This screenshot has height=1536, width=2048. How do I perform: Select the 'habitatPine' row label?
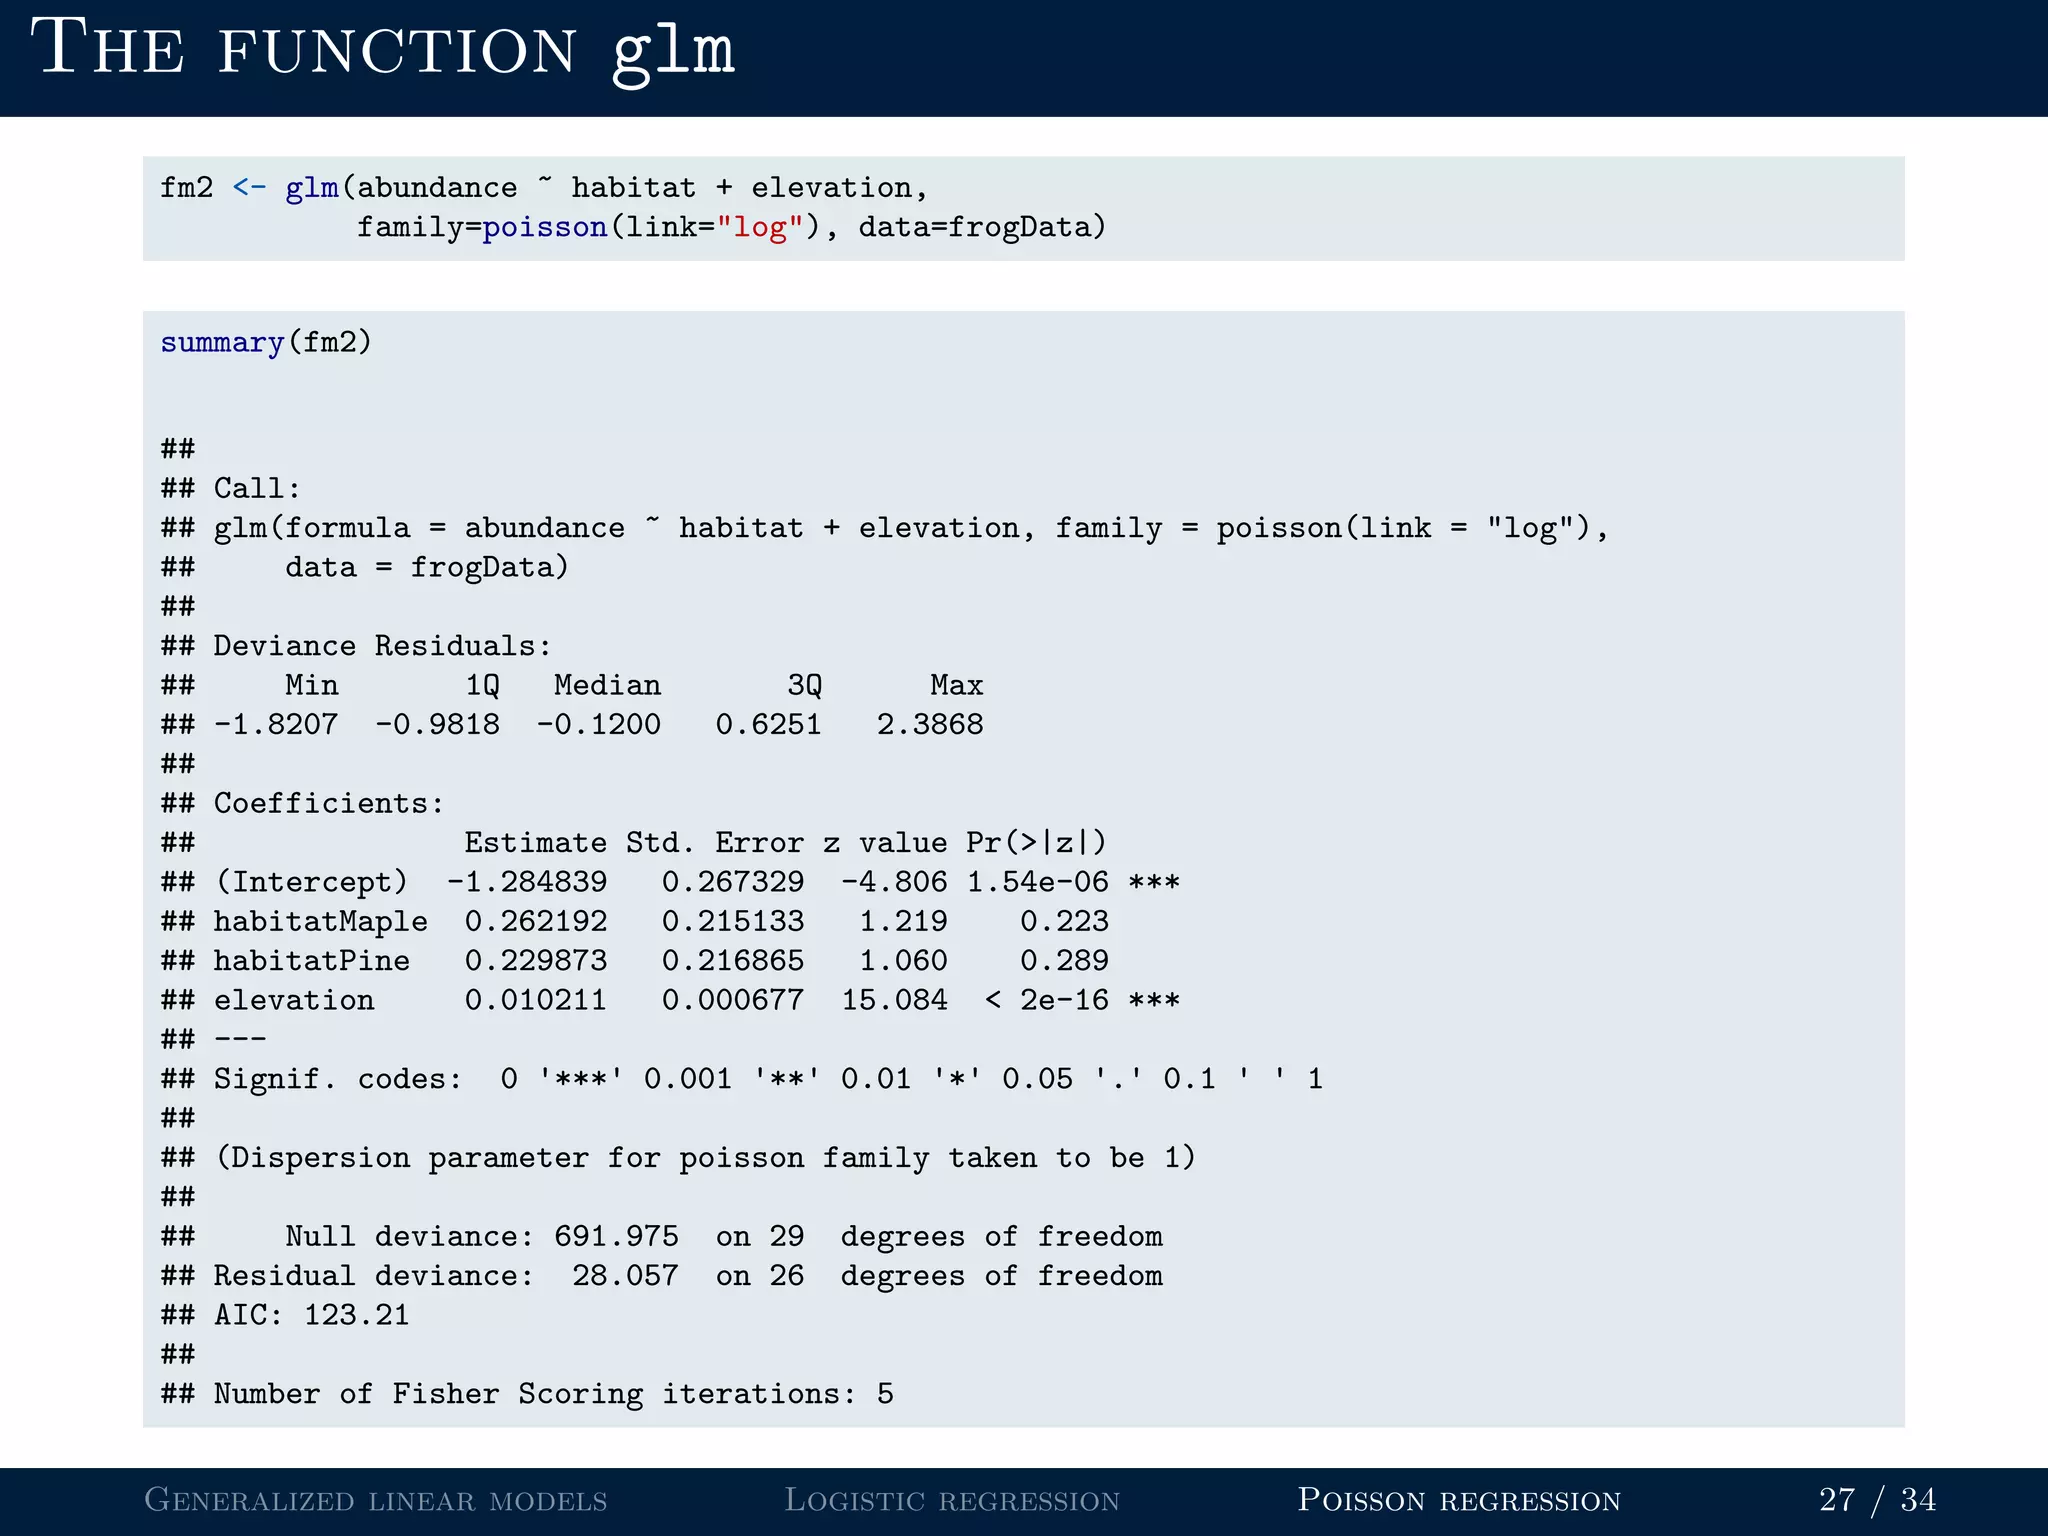tap(312, 961)
